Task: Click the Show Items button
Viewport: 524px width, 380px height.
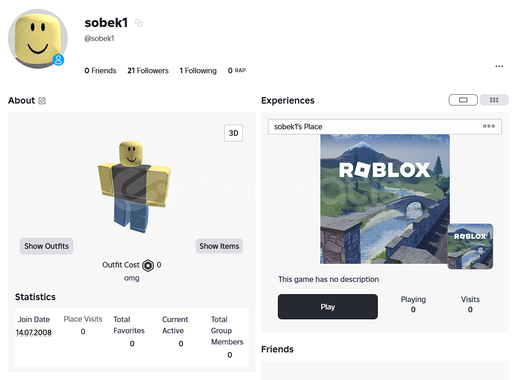Action: coord(219,246)
